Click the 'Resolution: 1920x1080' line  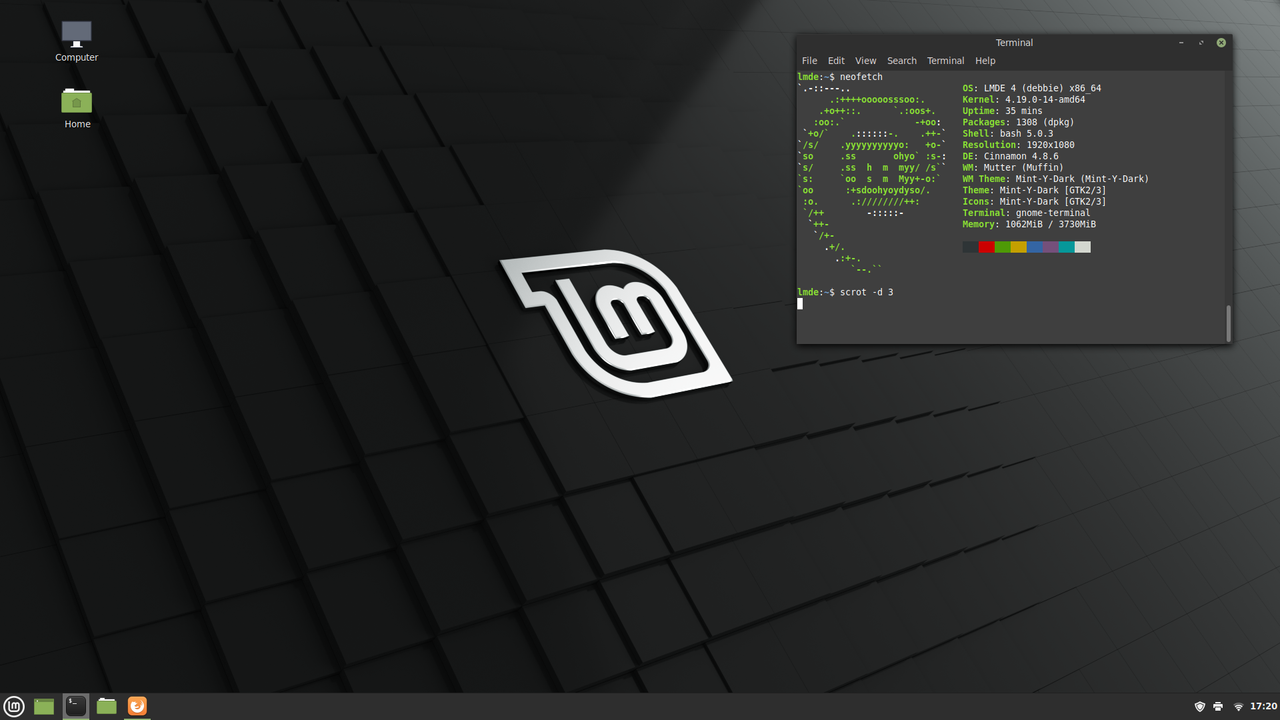pyautogui.click(x=1018, y=145)
